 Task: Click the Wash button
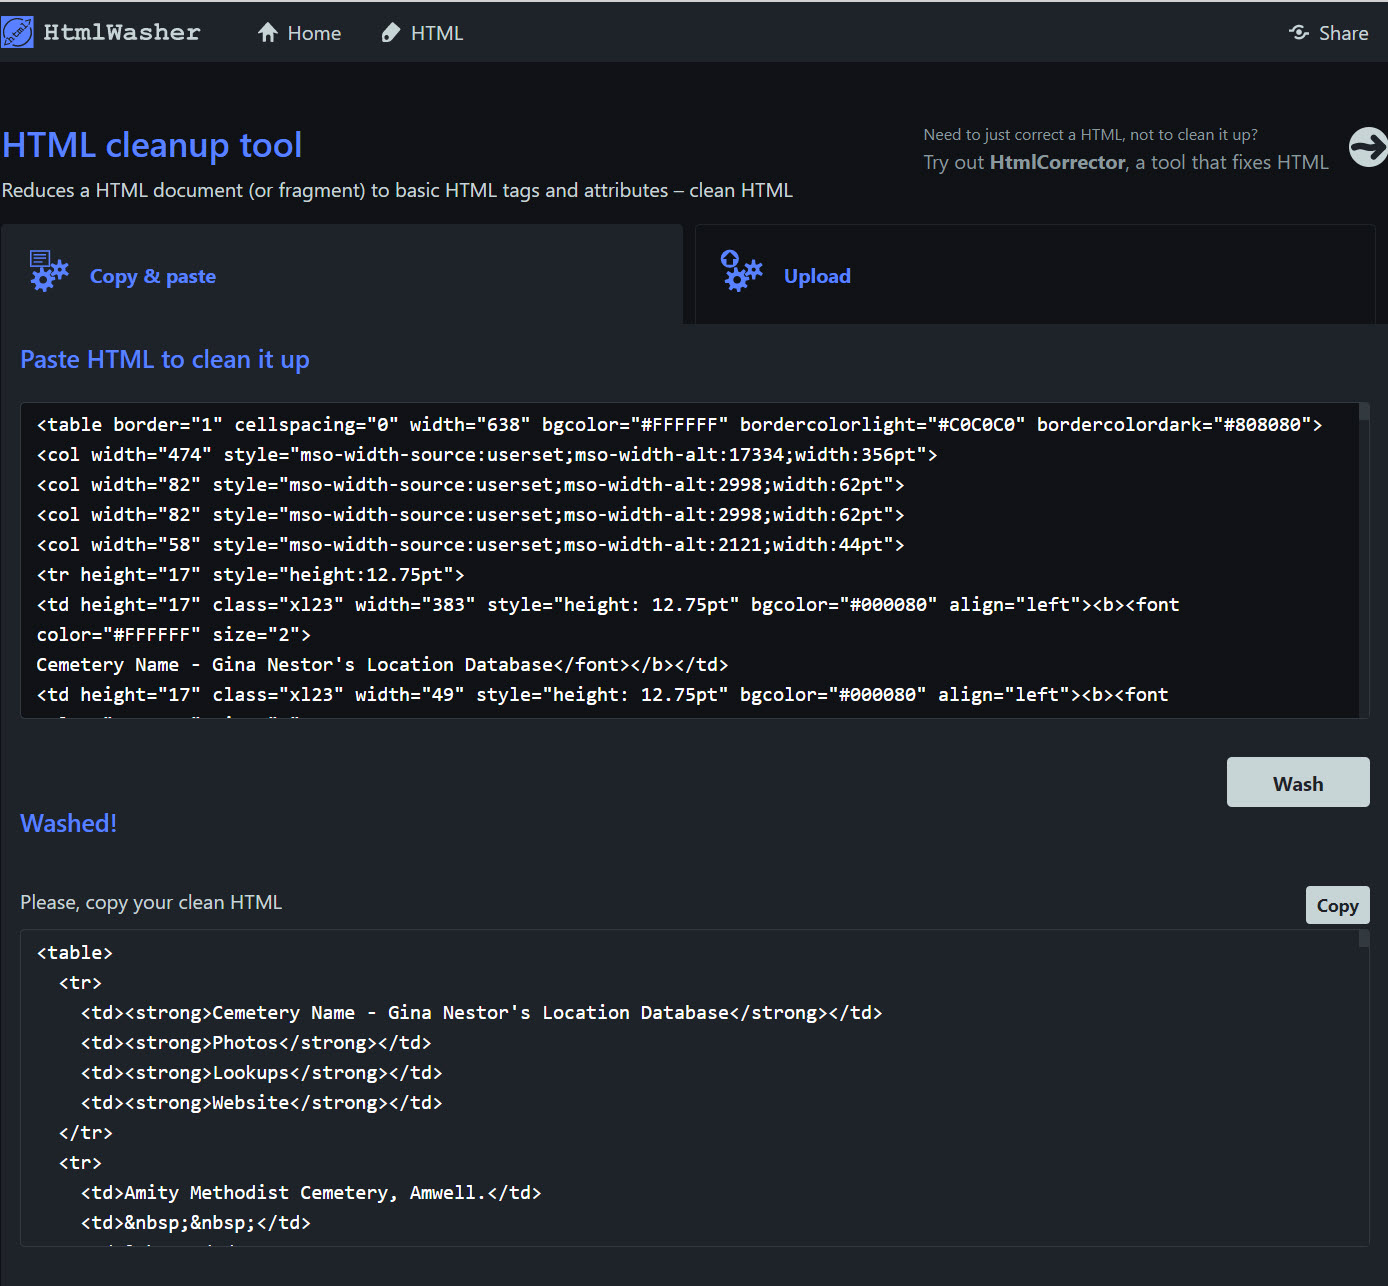1298,782
